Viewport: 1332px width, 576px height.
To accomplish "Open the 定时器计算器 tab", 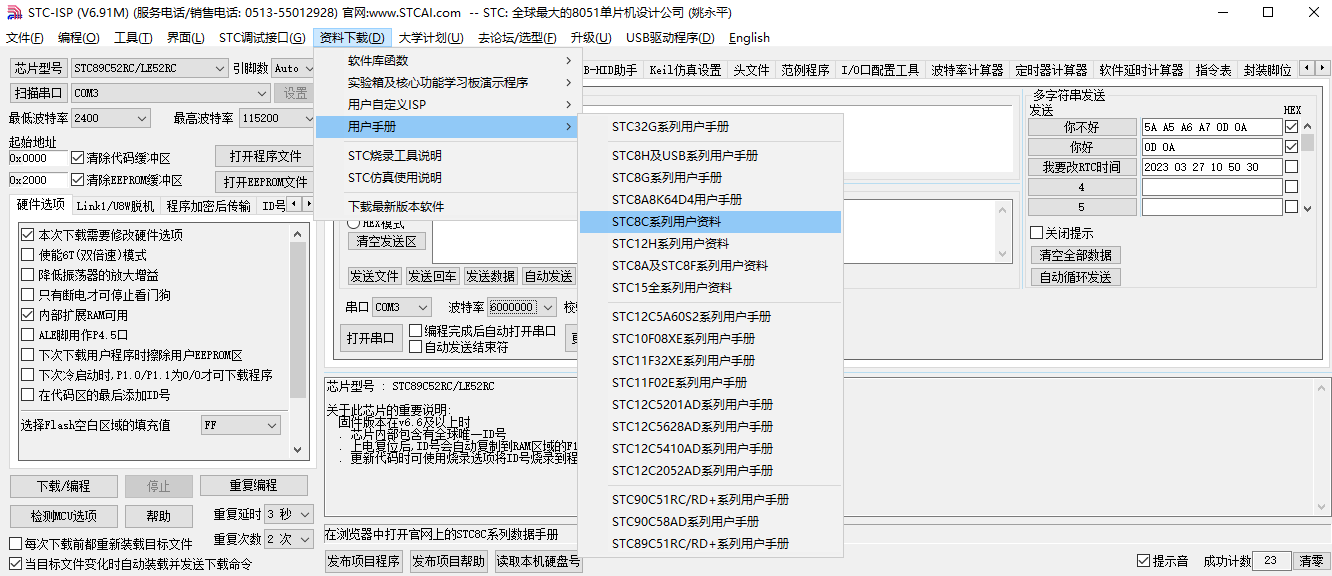I will tap(1051, 70).
